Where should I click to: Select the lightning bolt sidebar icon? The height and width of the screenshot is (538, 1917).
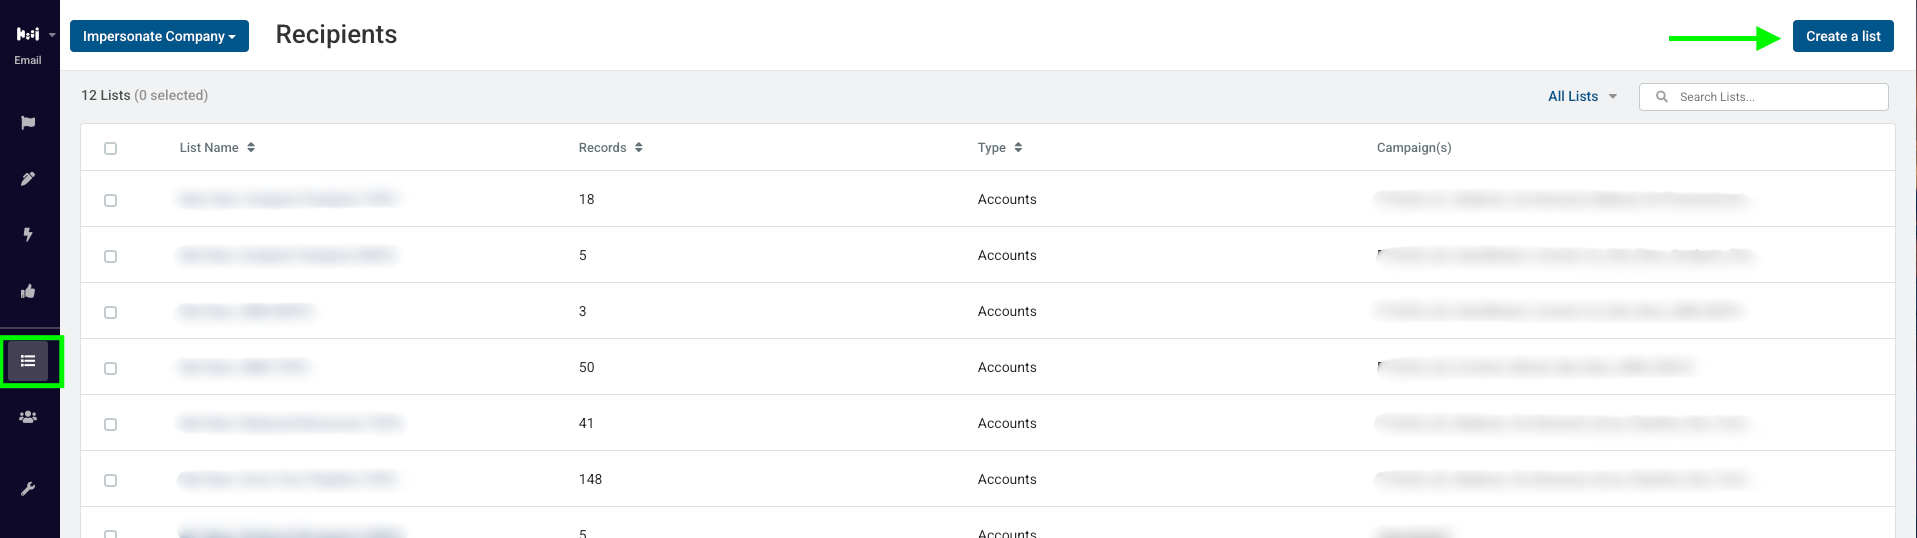(28, 235)
